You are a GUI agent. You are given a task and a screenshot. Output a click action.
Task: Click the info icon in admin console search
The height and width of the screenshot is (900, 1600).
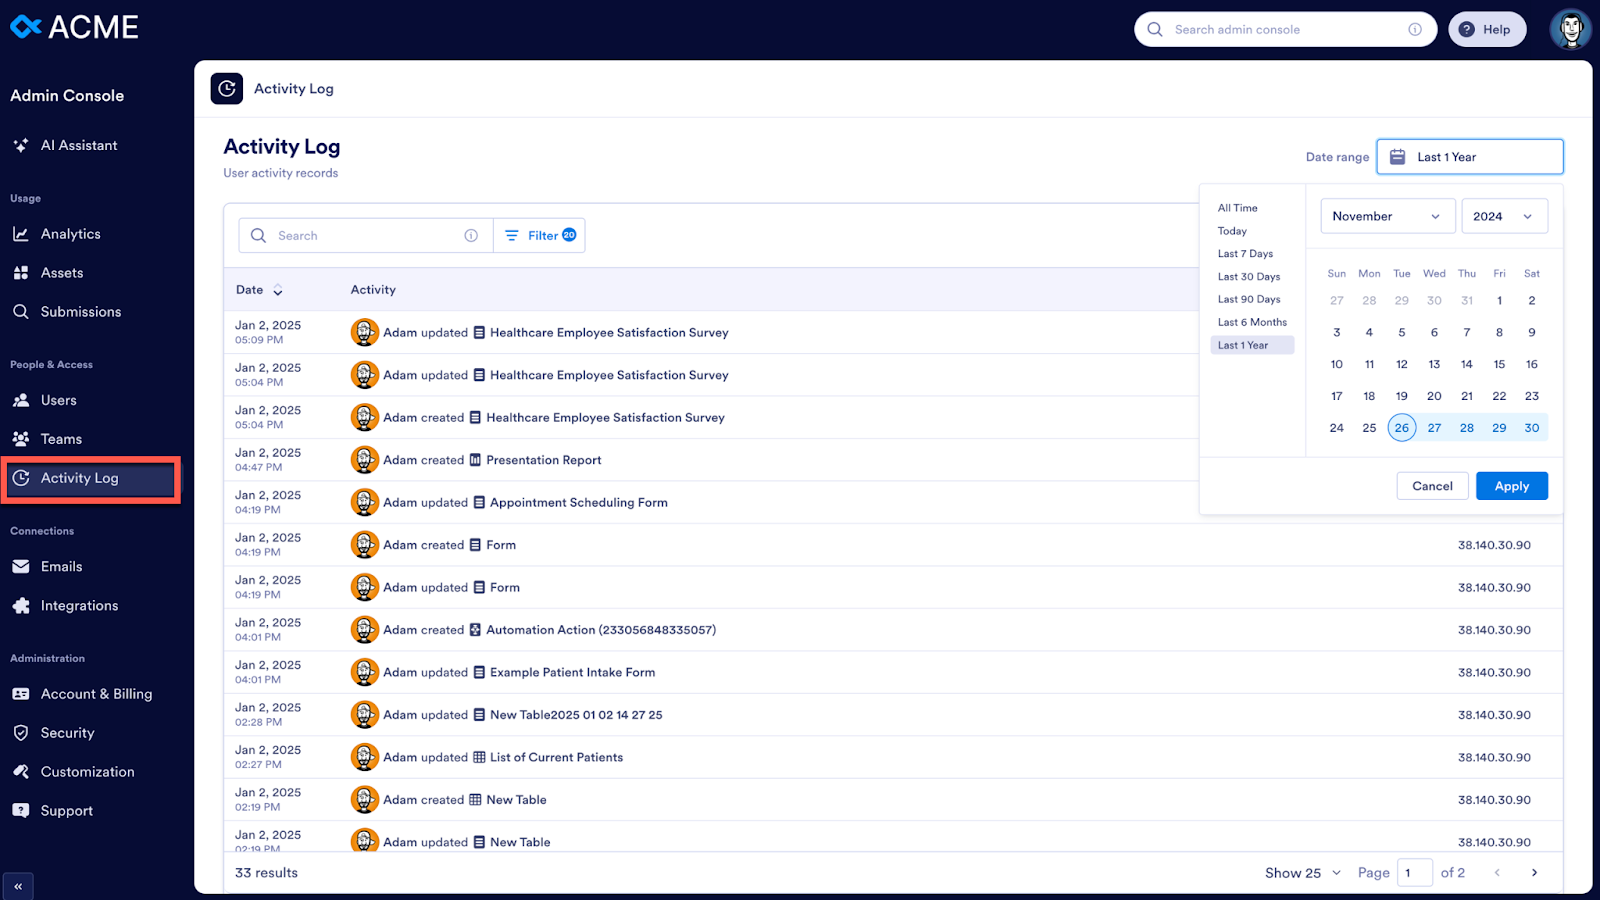pos(1415,30)
